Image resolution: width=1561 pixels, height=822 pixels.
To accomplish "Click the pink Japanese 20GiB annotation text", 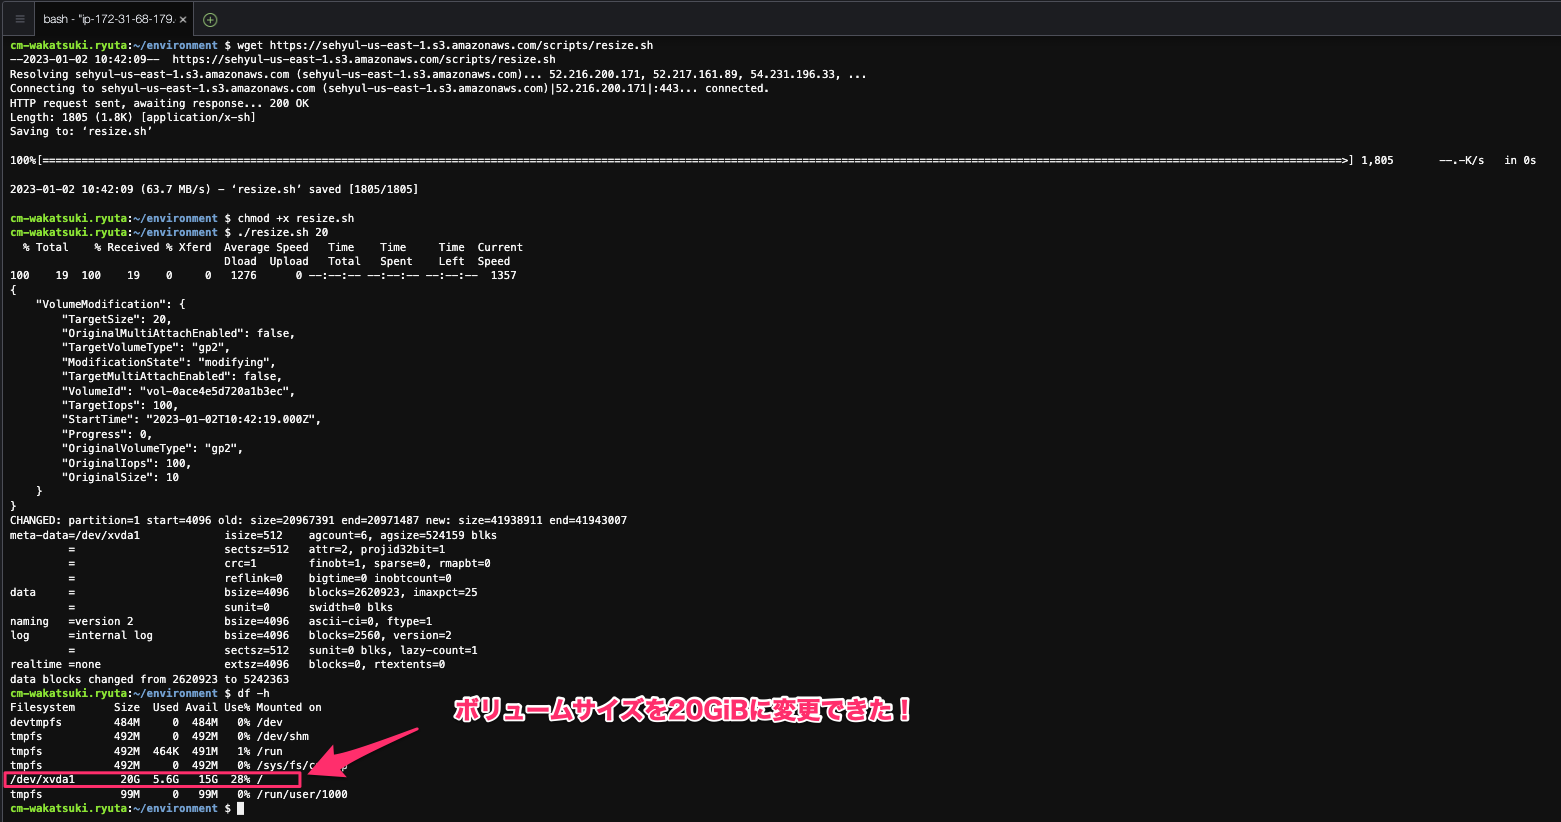I will tap(683, 710).
